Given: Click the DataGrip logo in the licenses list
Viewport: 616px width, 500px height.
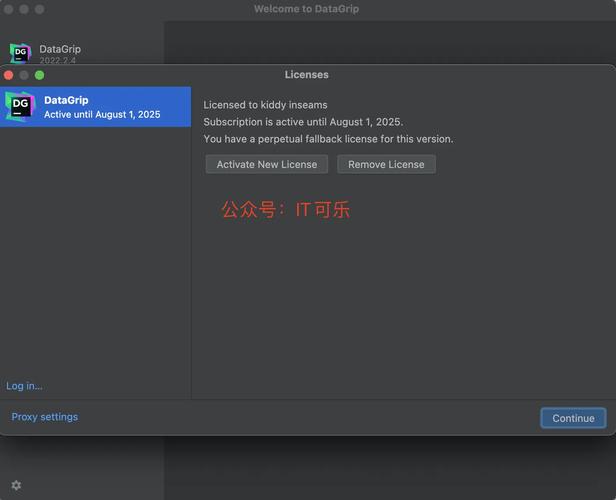Looking at the screenshot, I should [20, 106].
